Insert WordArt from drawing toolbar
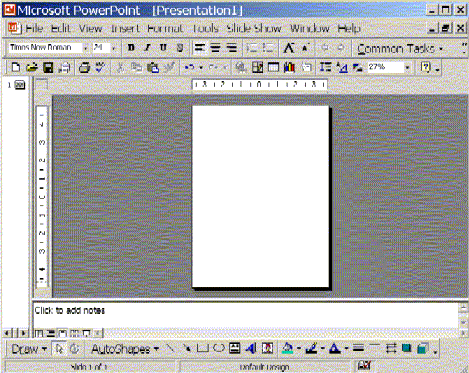The height and width of the screenshot is (373, 469). (x=250, y=348)
